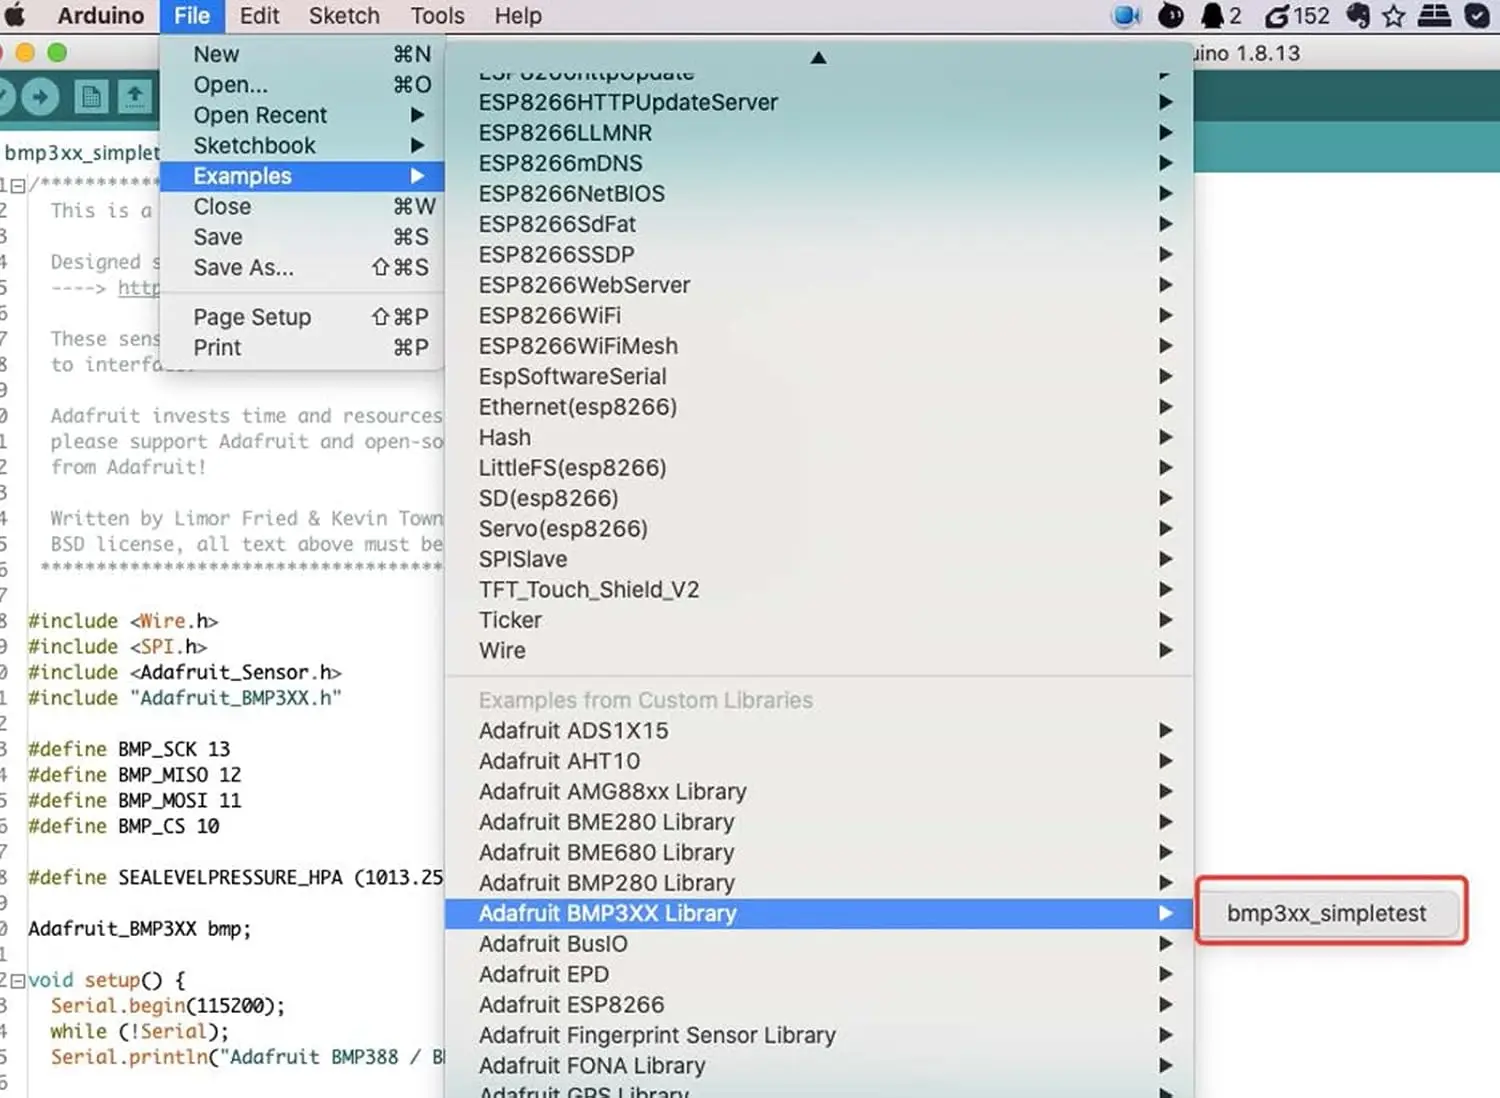Select the bmp3xx_simpletest example

tap(1327, 913)
